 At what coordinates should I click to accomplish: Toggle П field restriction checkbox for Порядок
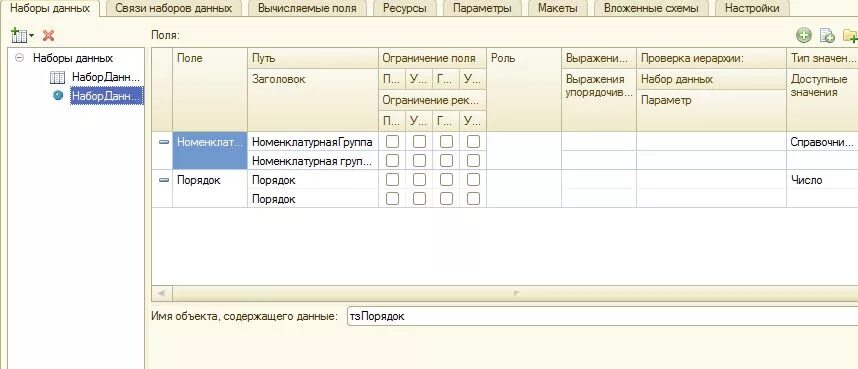tap(392, 180)
